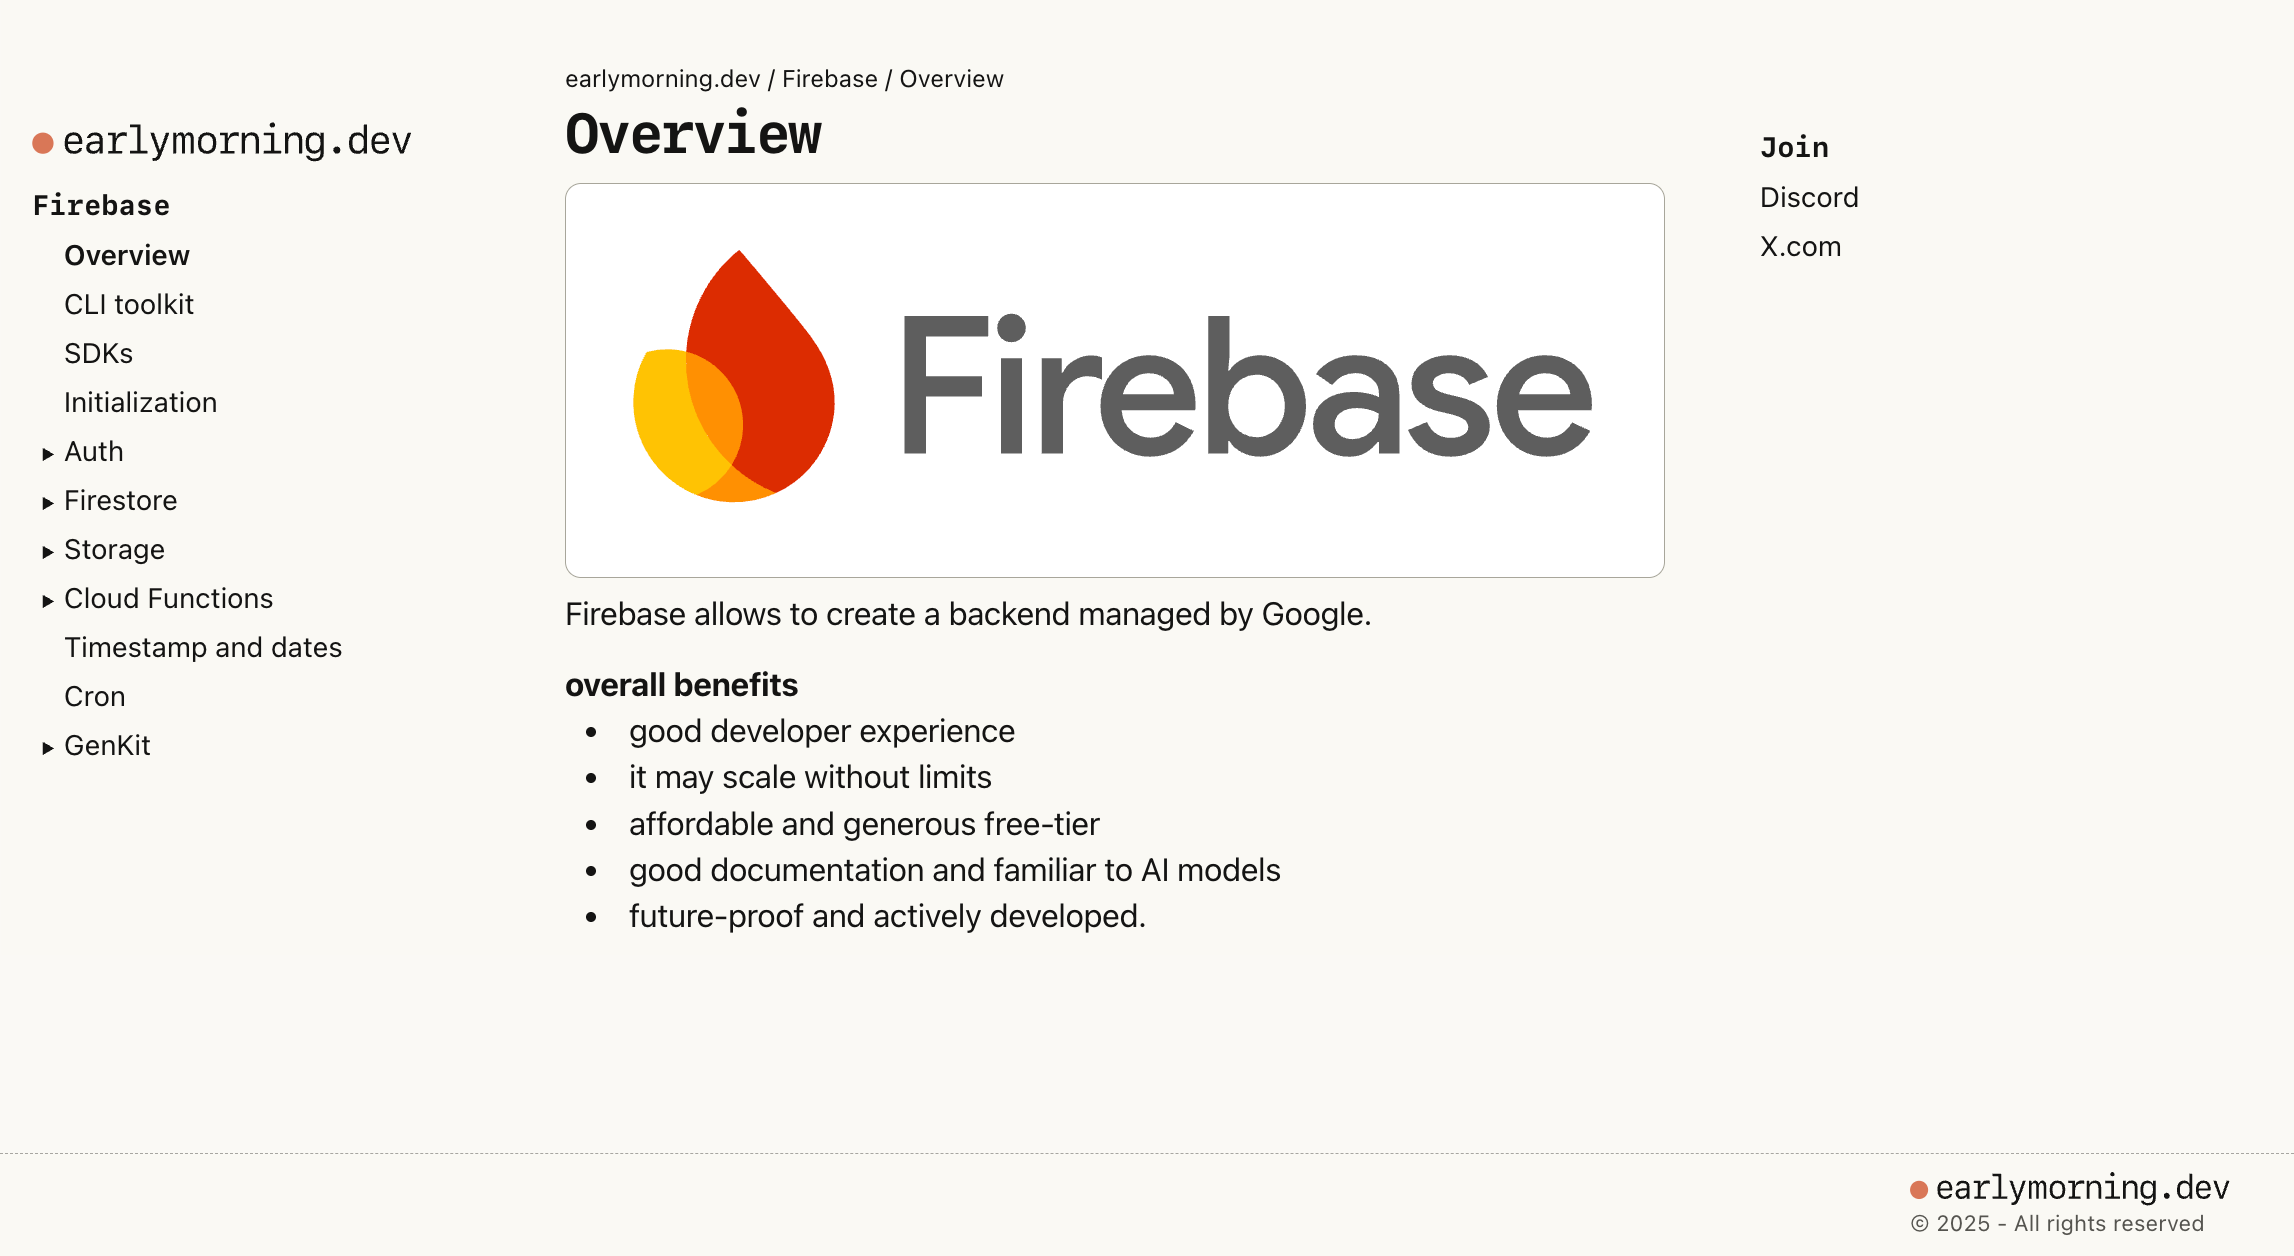Open the Initialization sidebar item
The width and height of the screenshot is (2294, 1256).
[x=140, y=402]
